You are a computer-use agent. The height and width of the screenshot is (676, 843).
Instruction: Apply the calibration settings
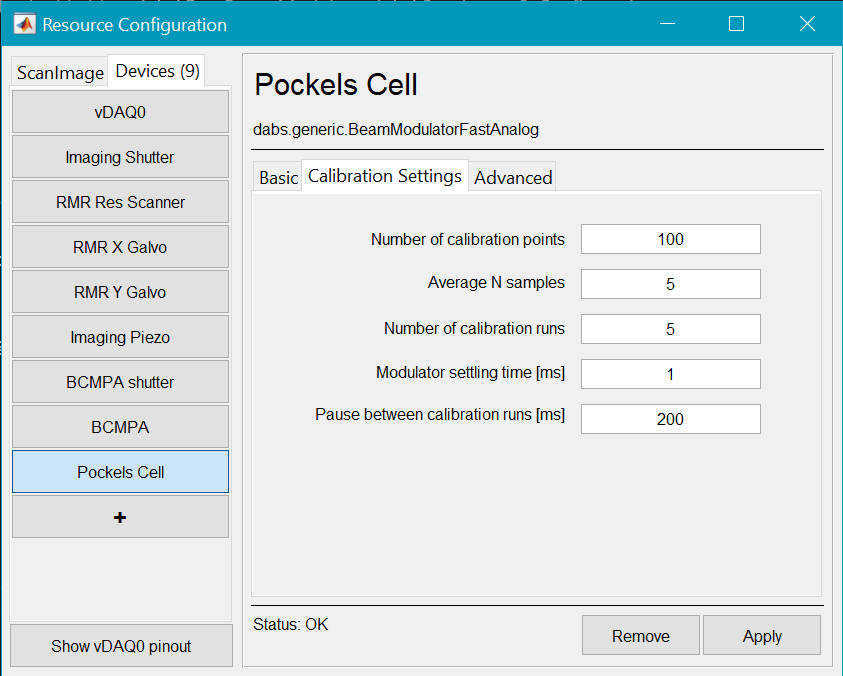[x=762, y=636]
